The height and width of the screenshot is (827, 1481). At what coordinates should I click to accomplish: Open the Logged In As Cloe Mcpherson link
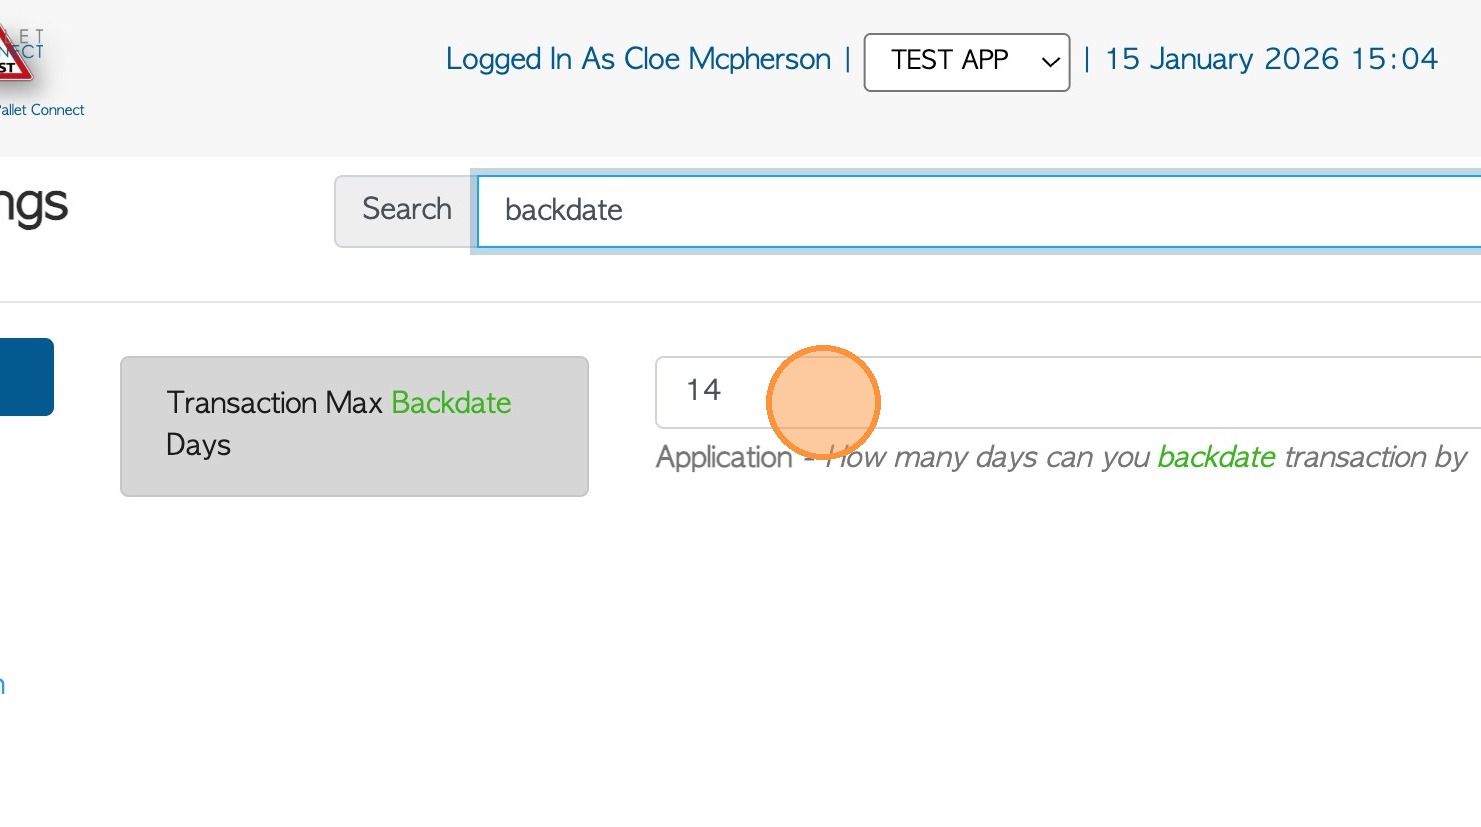point(638,59)
